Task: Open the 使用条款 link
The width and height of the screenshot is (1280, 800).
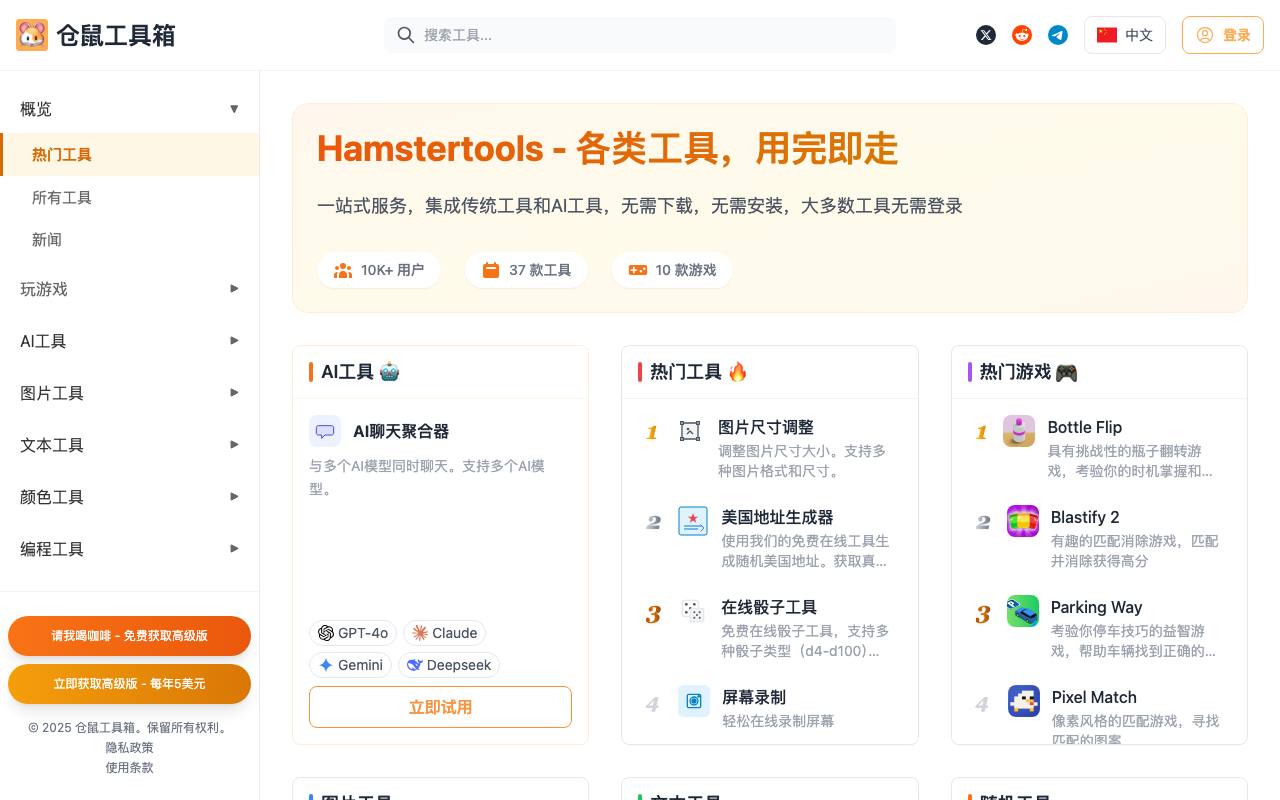Action: coord(130,768)
